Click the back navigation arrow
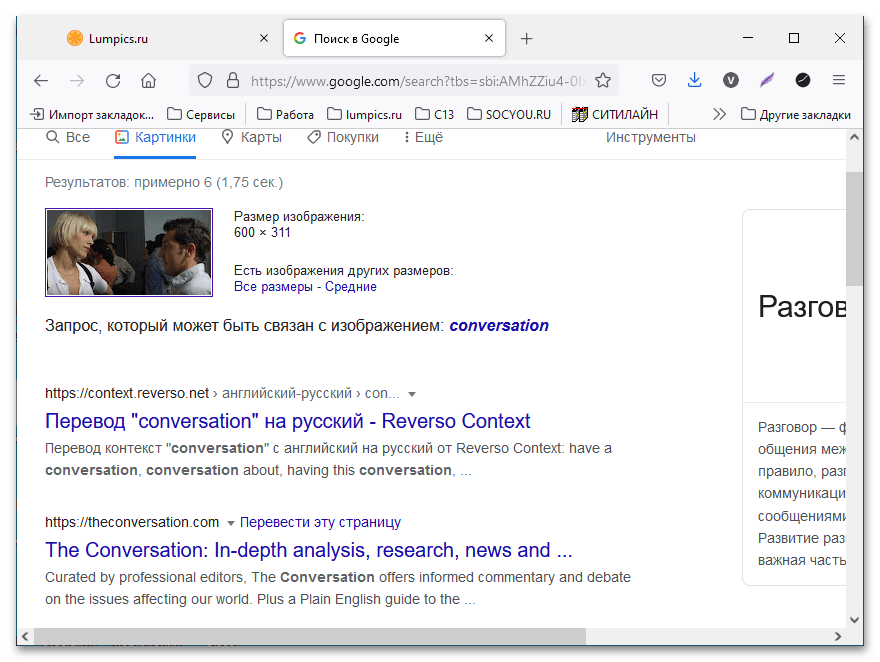Image resolution: width=880 pixels, height=662 pixels. coord(41,80)
